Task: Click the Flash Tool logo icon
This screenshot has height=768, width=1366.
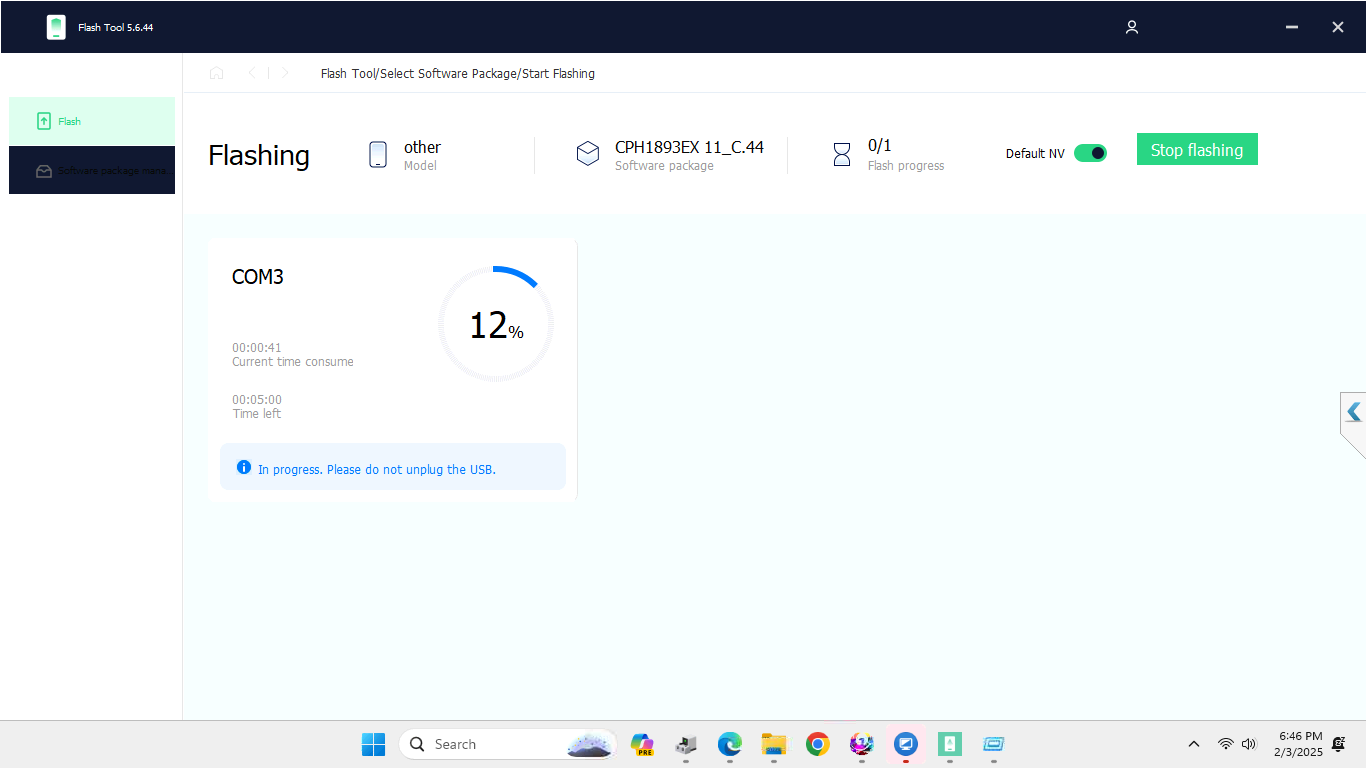Action: point(56,27)
